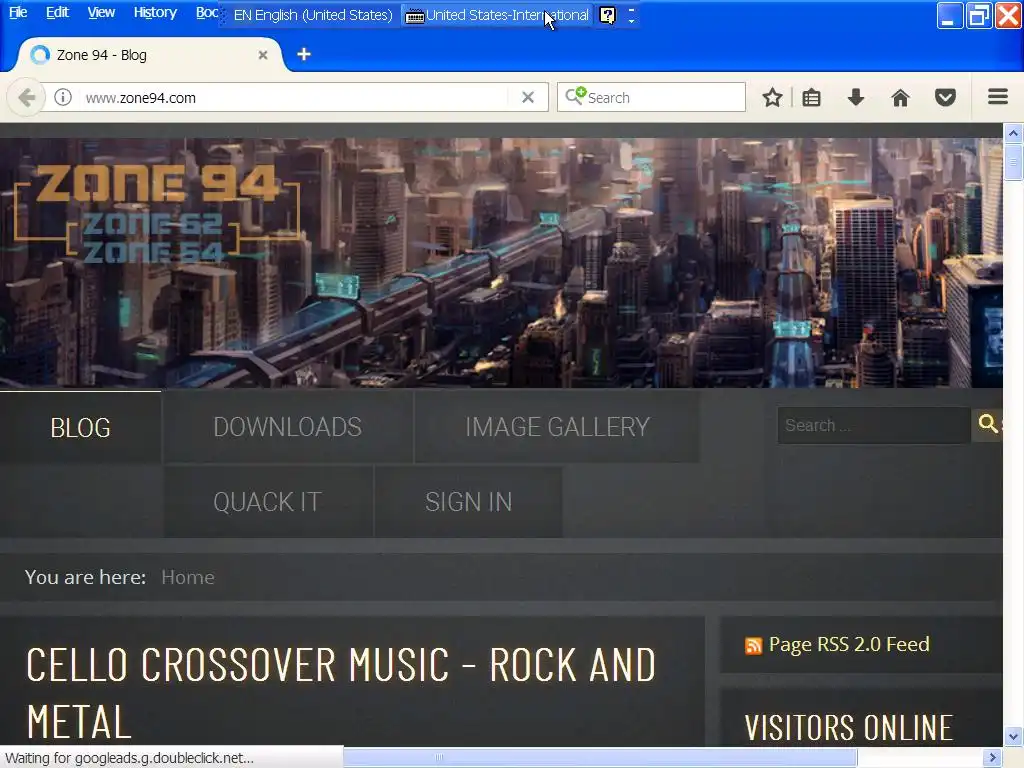Click the horizontal scrollbar right arrow

pyautogui.click(x=993, y=758)
